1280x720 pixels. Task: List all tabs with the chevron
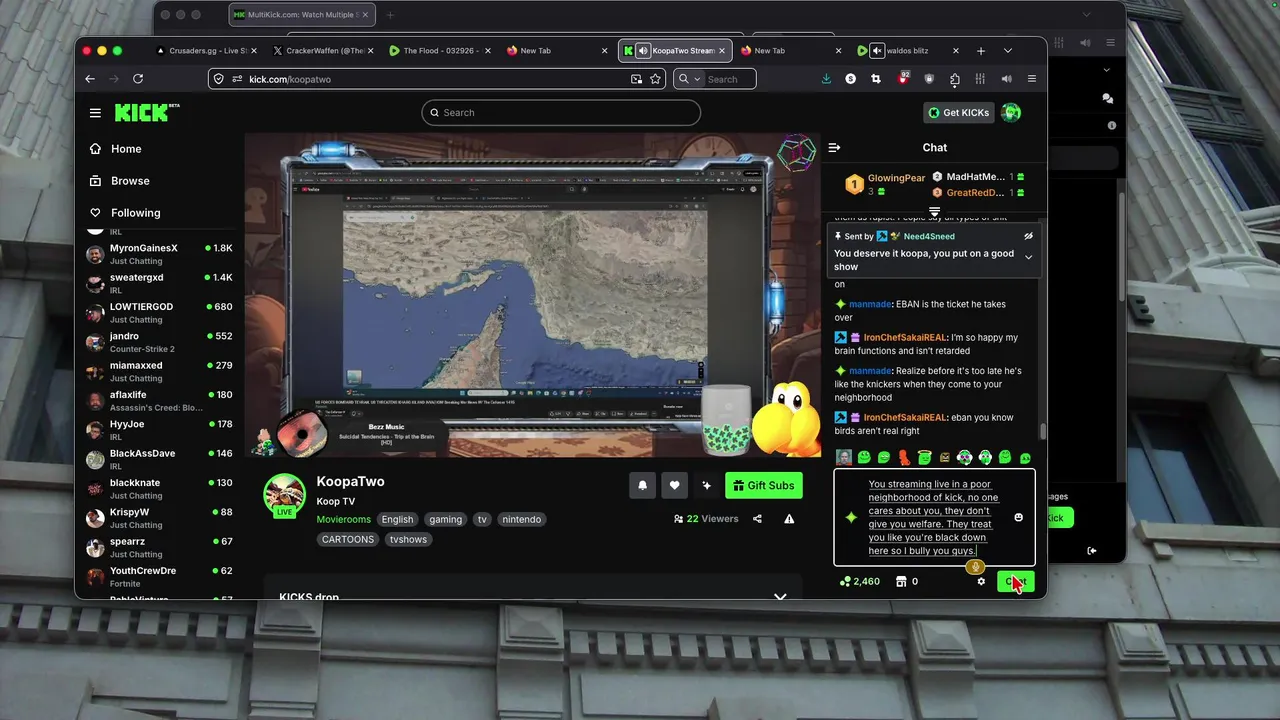(1008, 51)
